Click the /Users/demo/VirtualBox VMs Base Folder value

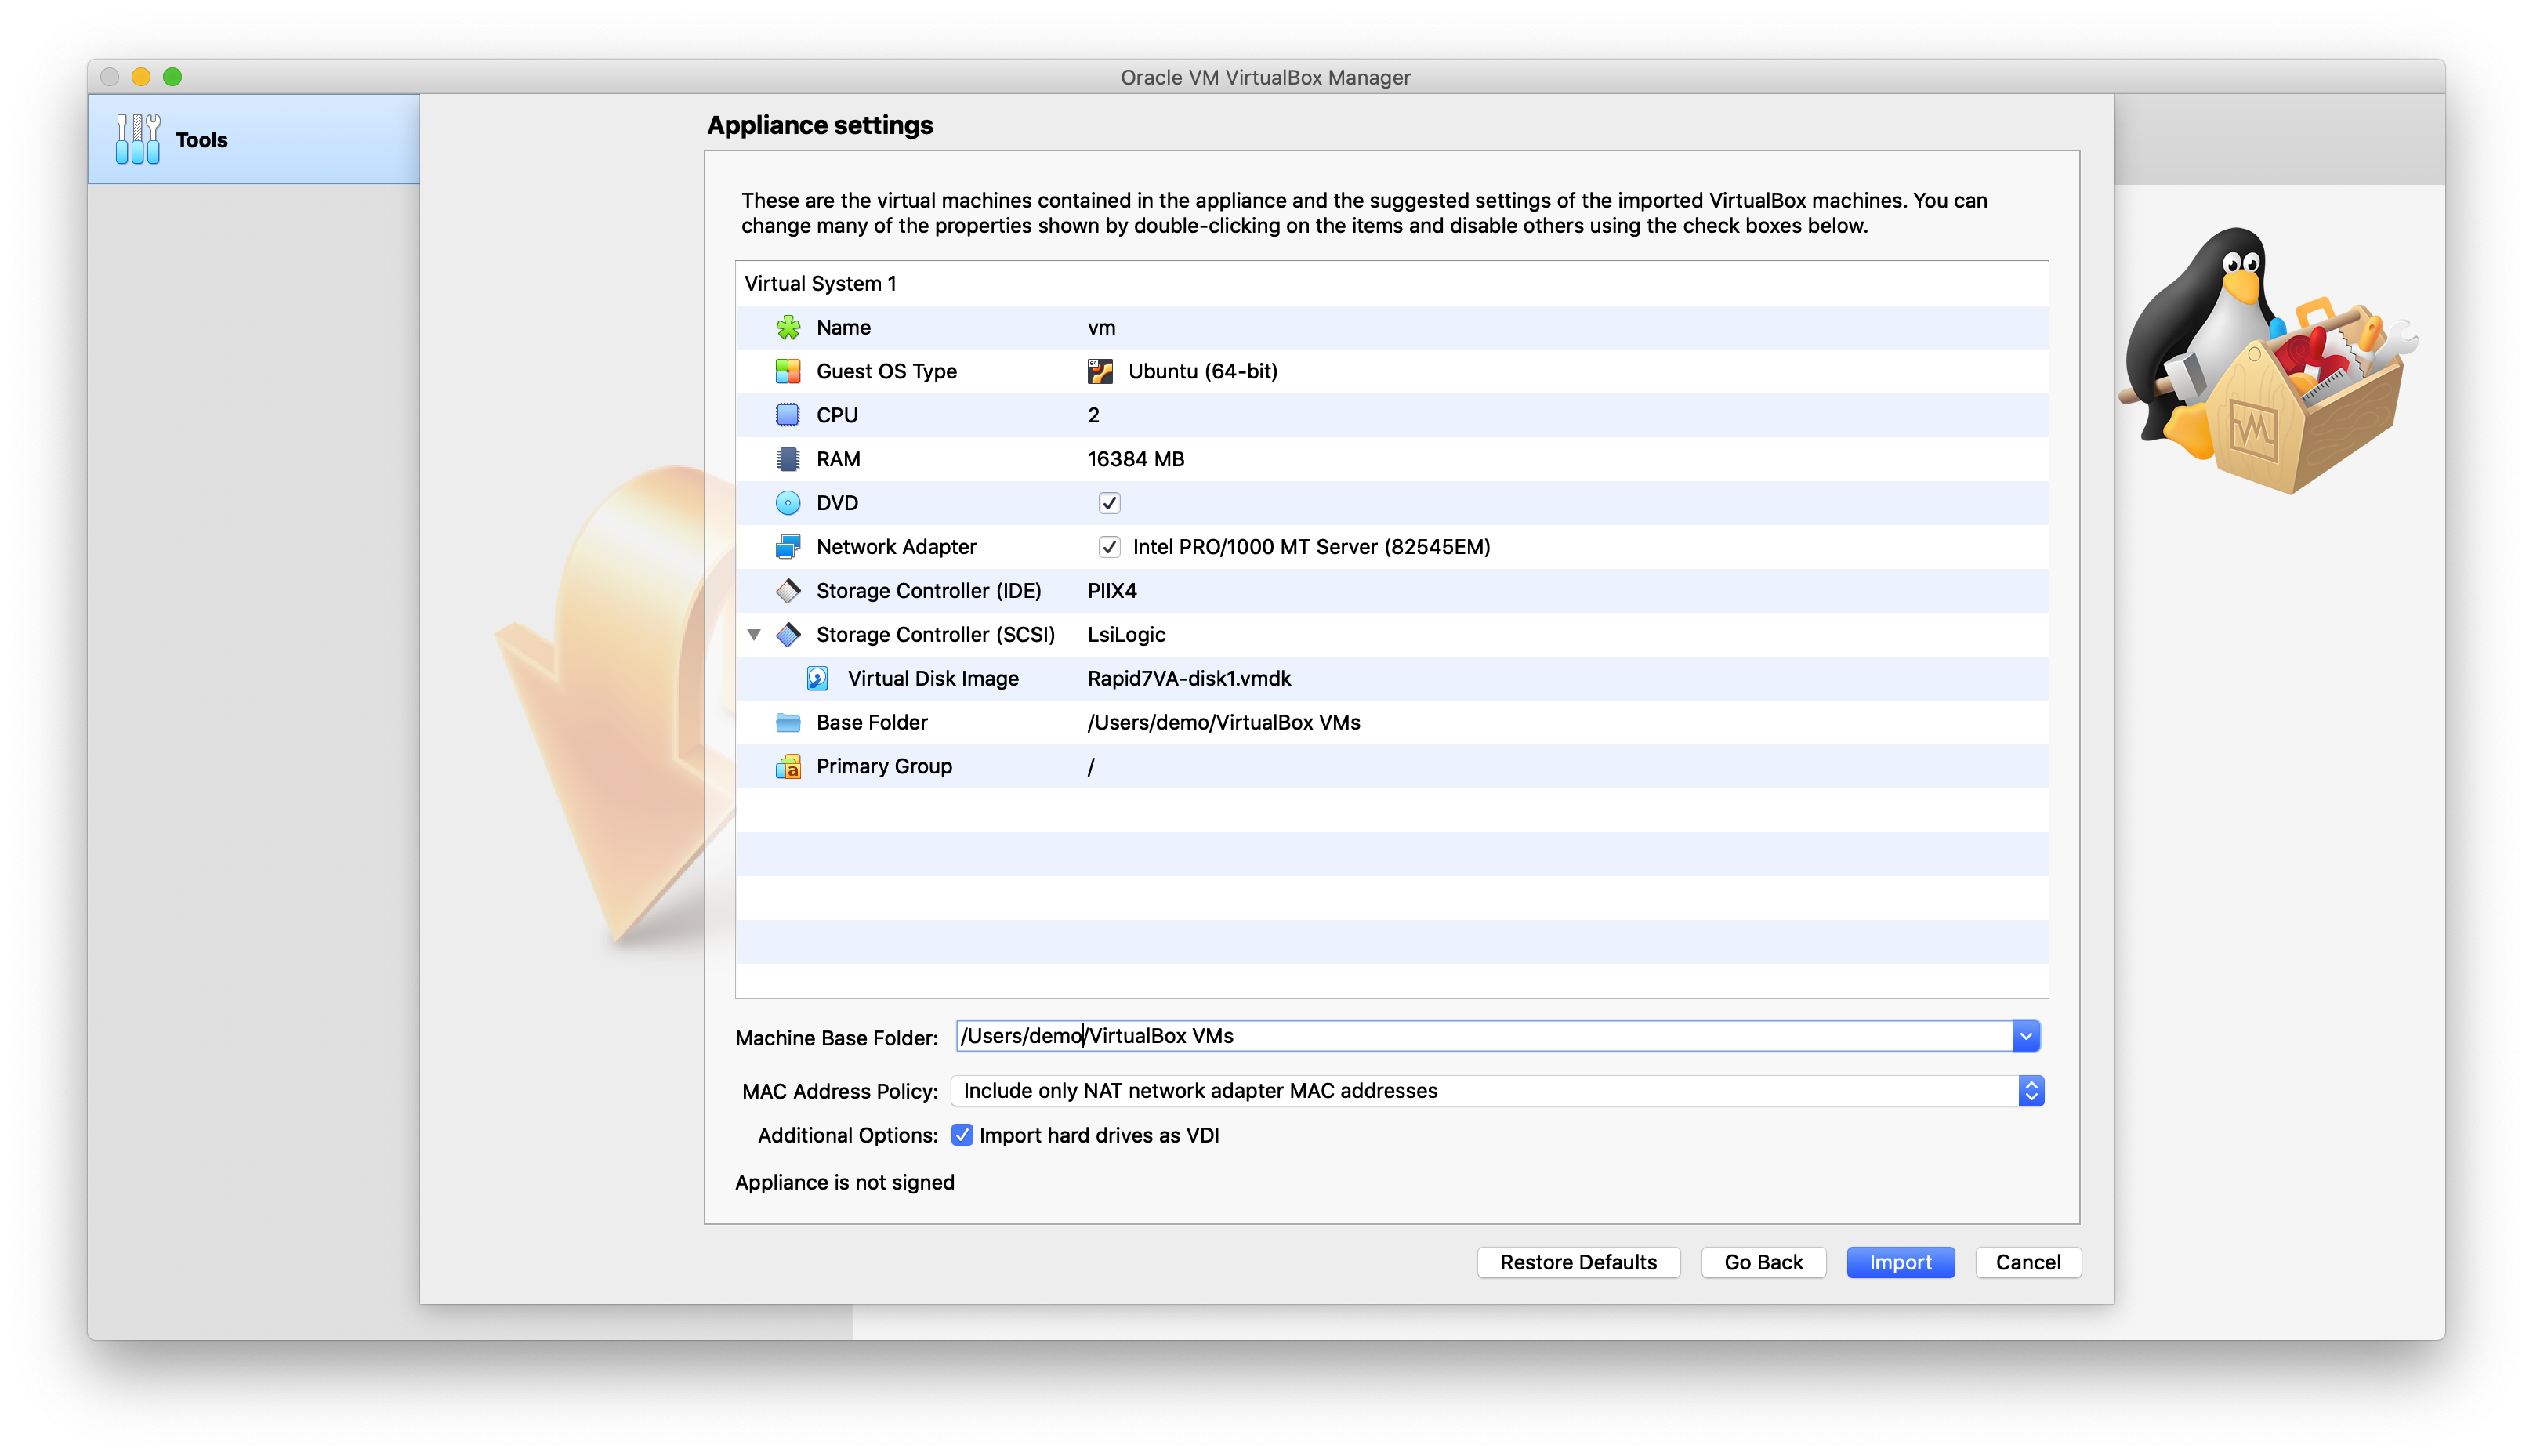1223,723
